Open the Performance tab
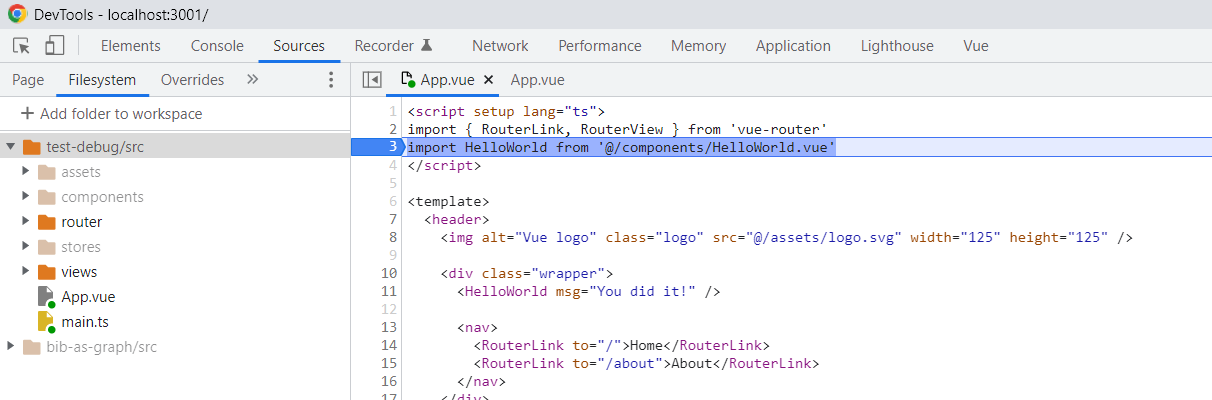 tap(600, 46)
